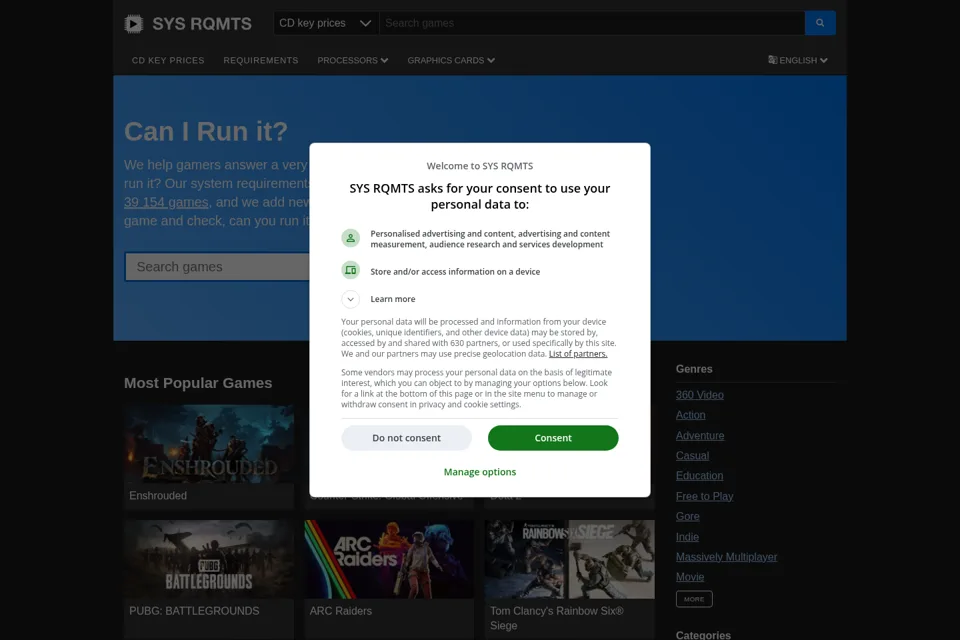Expand the Learn more chevron
Screen dimensions: 960x640
click(x=350, y=299)
